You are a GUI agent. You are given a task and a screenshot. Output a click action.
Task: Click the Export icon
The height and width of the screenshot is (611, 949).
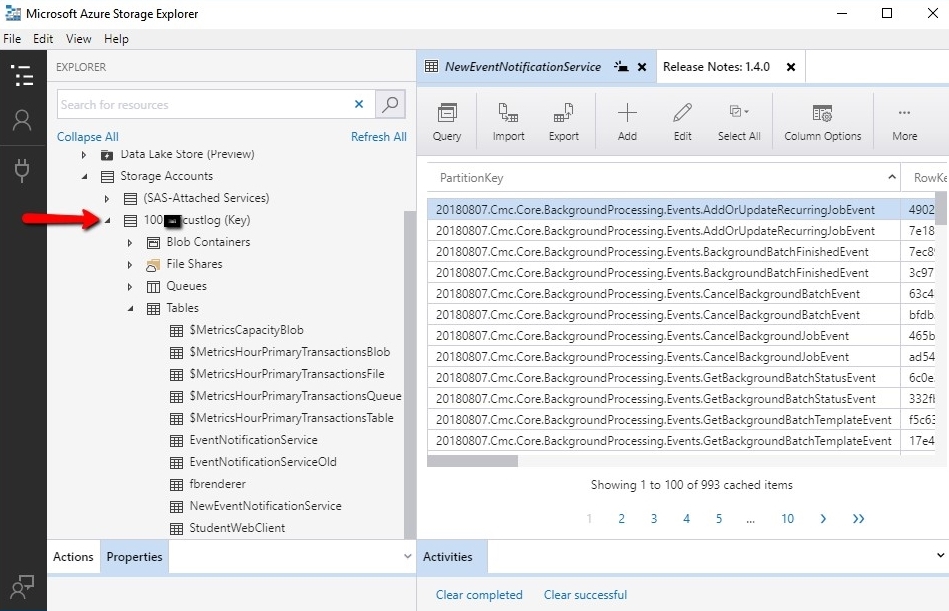[566, 120]
